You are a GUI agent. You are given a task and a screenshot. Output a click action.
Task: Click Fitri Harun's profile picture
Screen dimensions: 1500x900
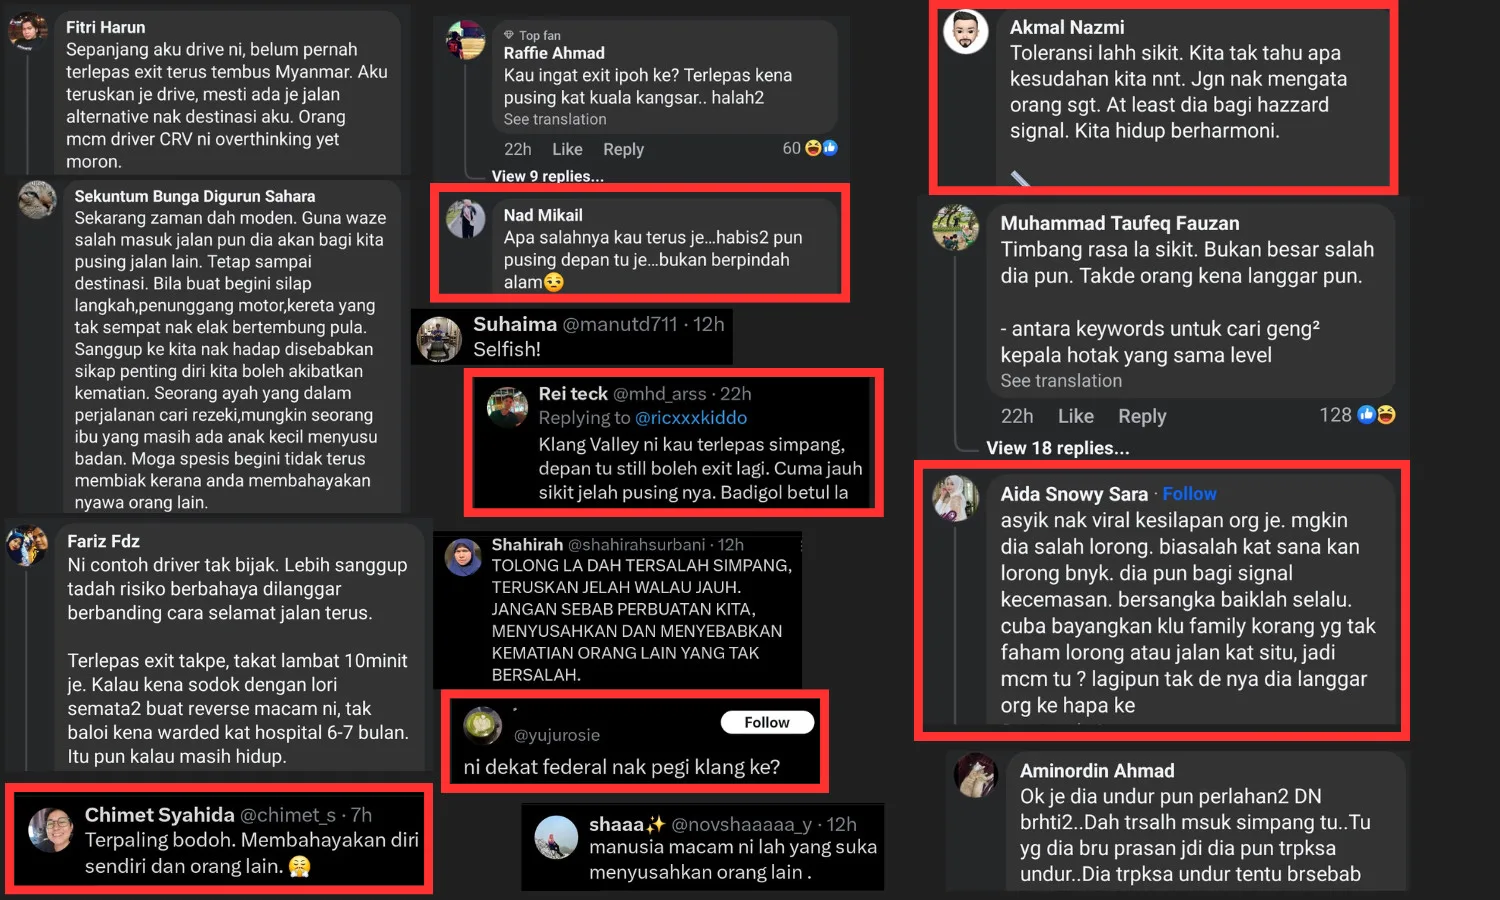[28, 32]
